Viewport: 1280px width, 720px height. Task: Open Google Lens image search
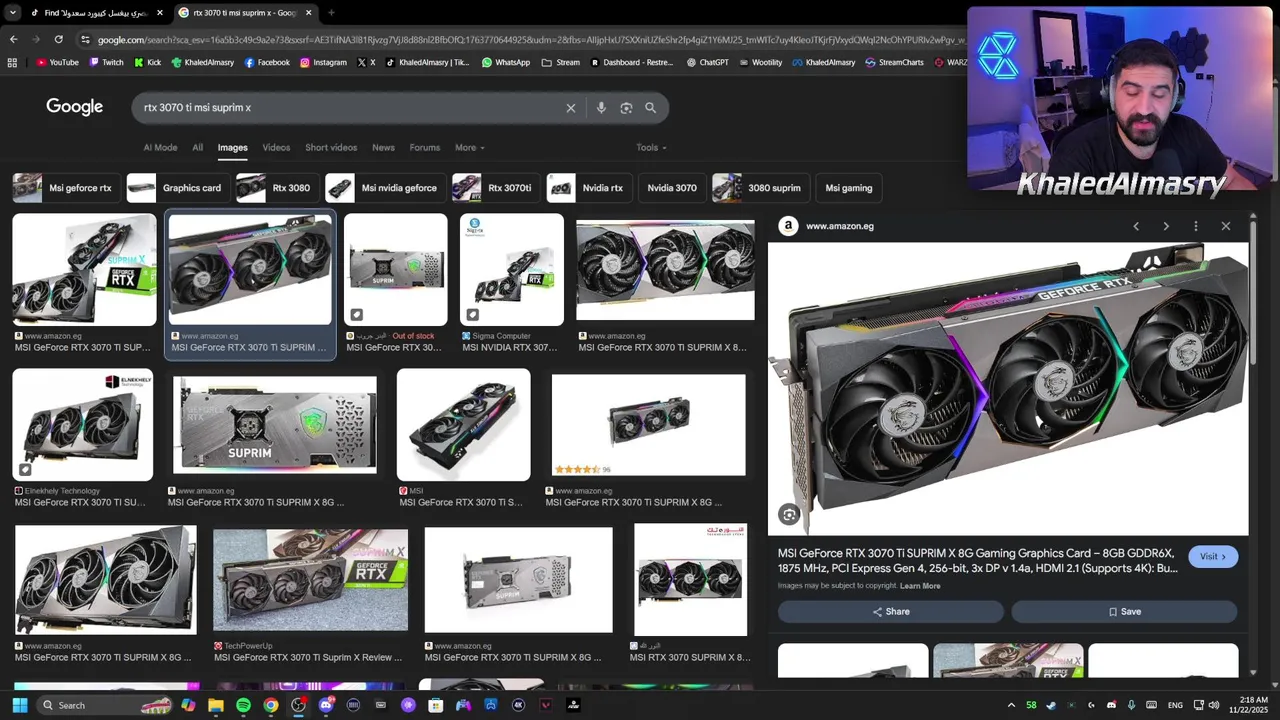coord(626,108)
